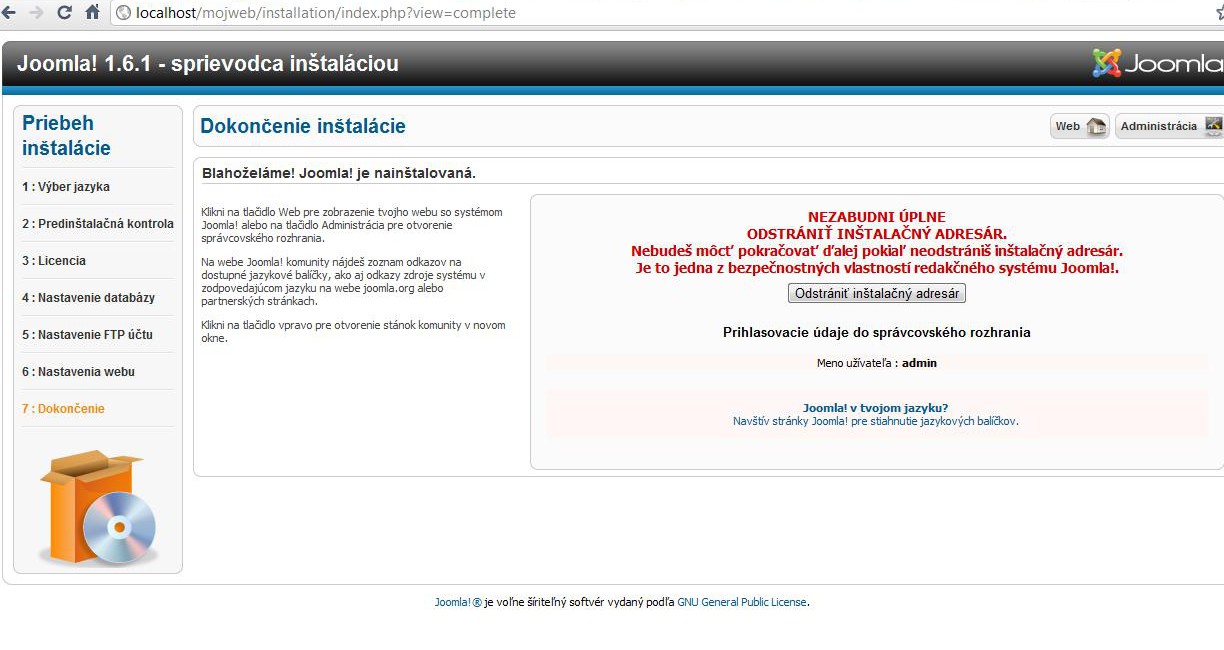This screenshot has width=1224, height=650.
Task: Click the browser back arrow
Action: point(10,13)
